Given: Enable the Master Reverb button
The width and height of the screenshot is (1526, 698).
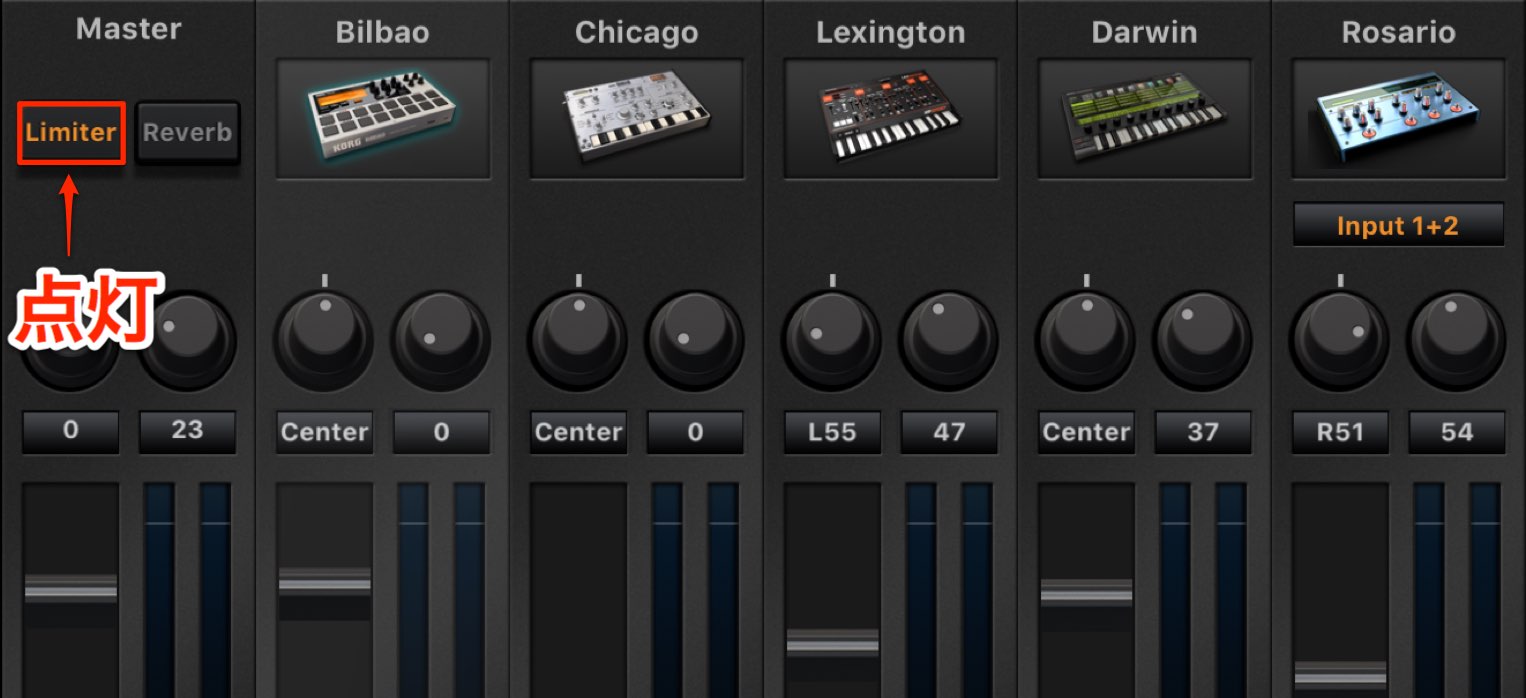Looking at the screenshot, I should point(187,132).
